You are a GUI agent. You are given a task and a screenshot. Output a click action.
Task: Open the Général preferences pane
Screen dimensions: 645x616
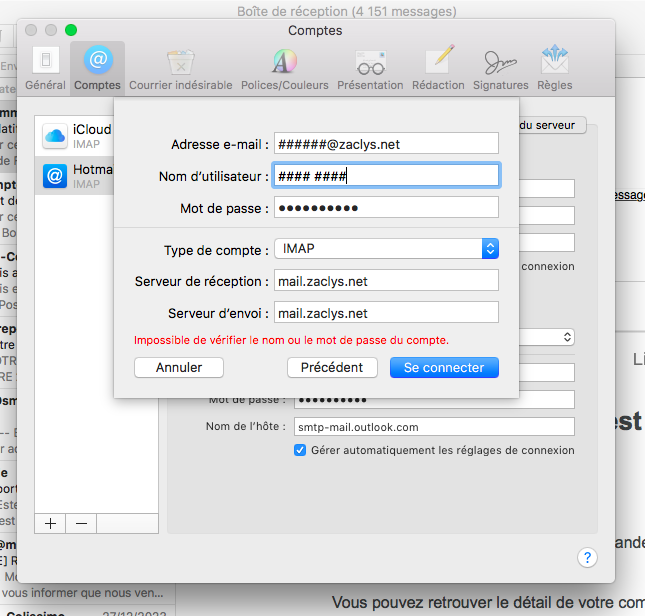tap(45, 67)
